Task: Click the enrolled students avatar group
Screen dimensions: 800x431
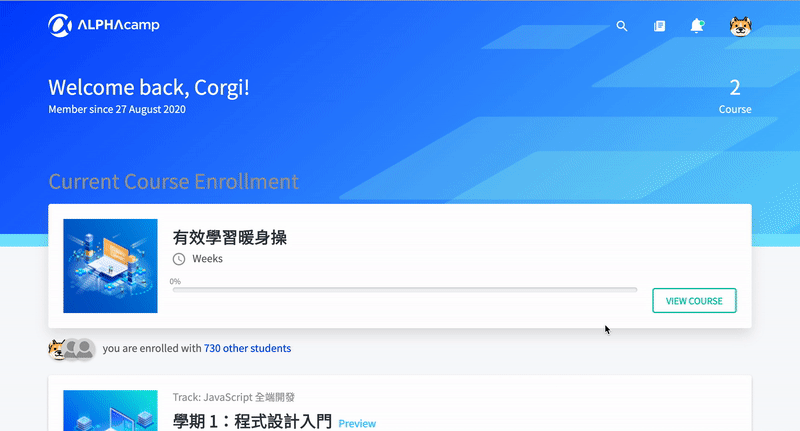Action: (x=71, y=349)
